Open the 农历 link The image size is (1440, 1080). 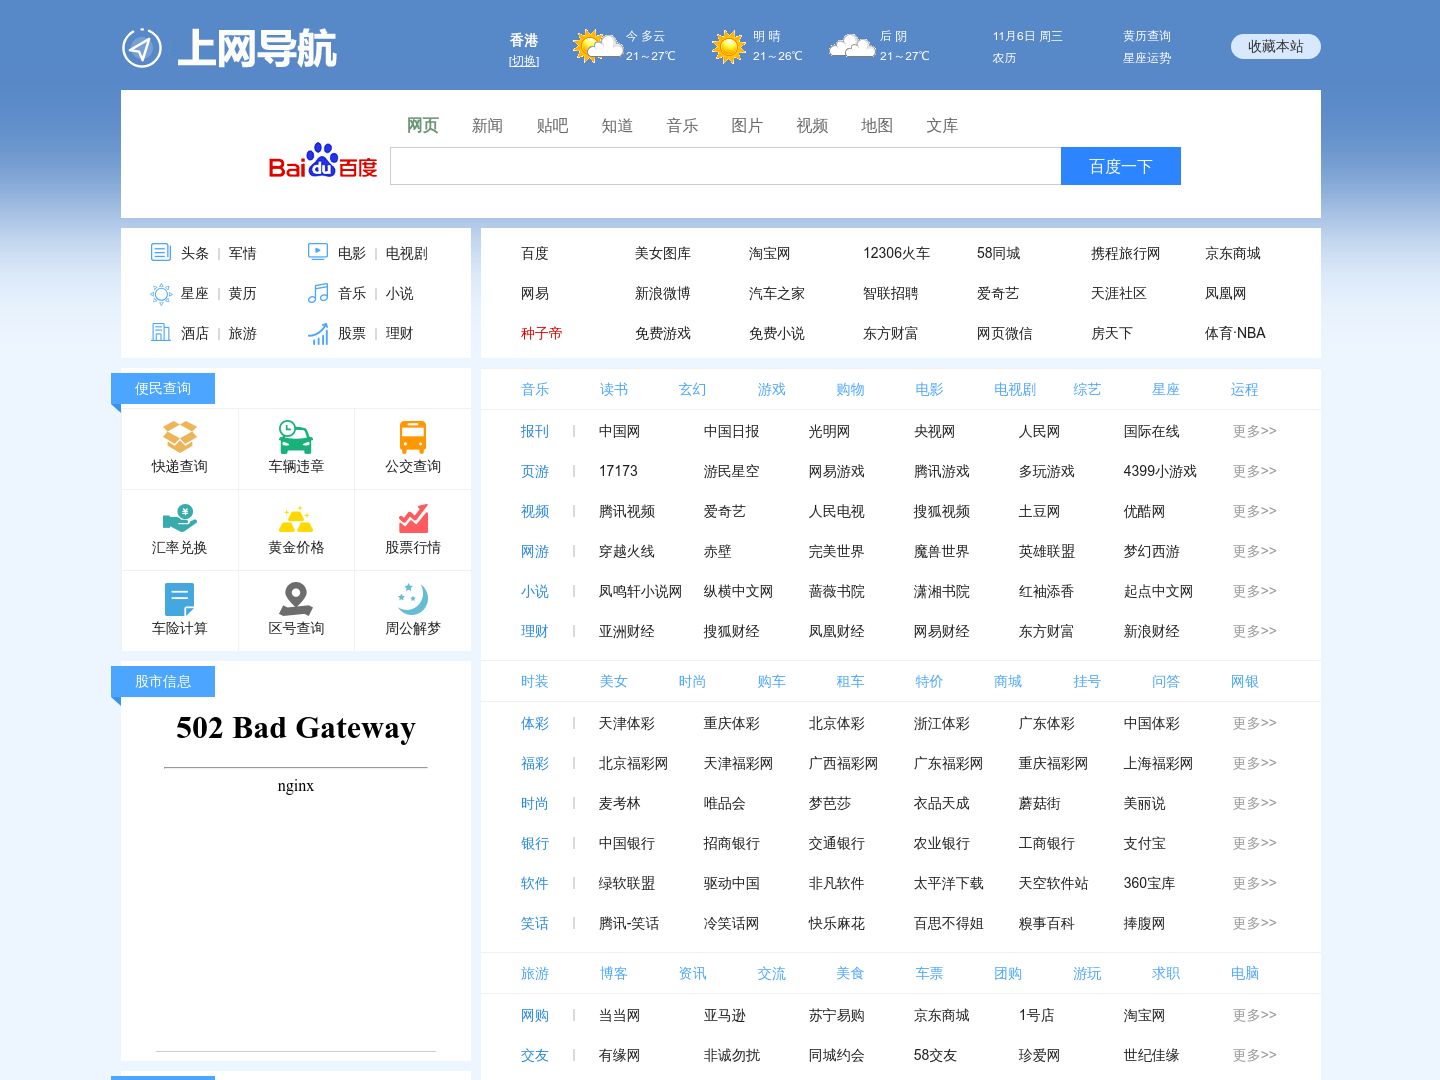tap(1005, 58)
